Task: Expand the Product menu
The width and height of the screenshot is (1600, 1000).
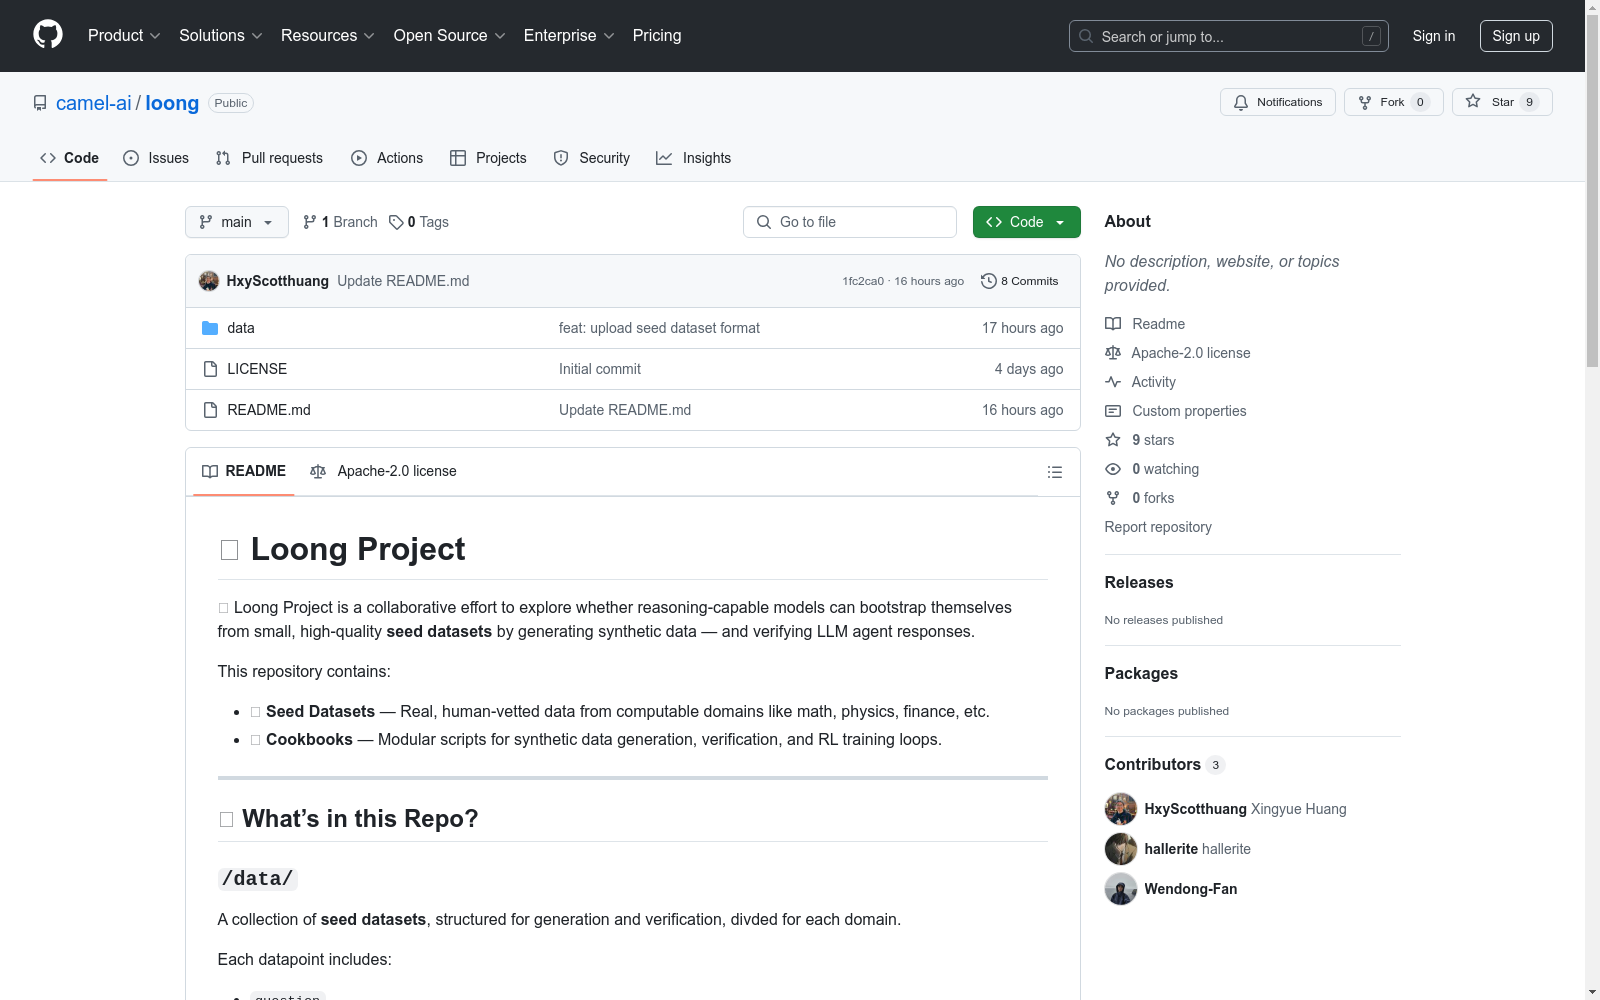Action: 124,35
